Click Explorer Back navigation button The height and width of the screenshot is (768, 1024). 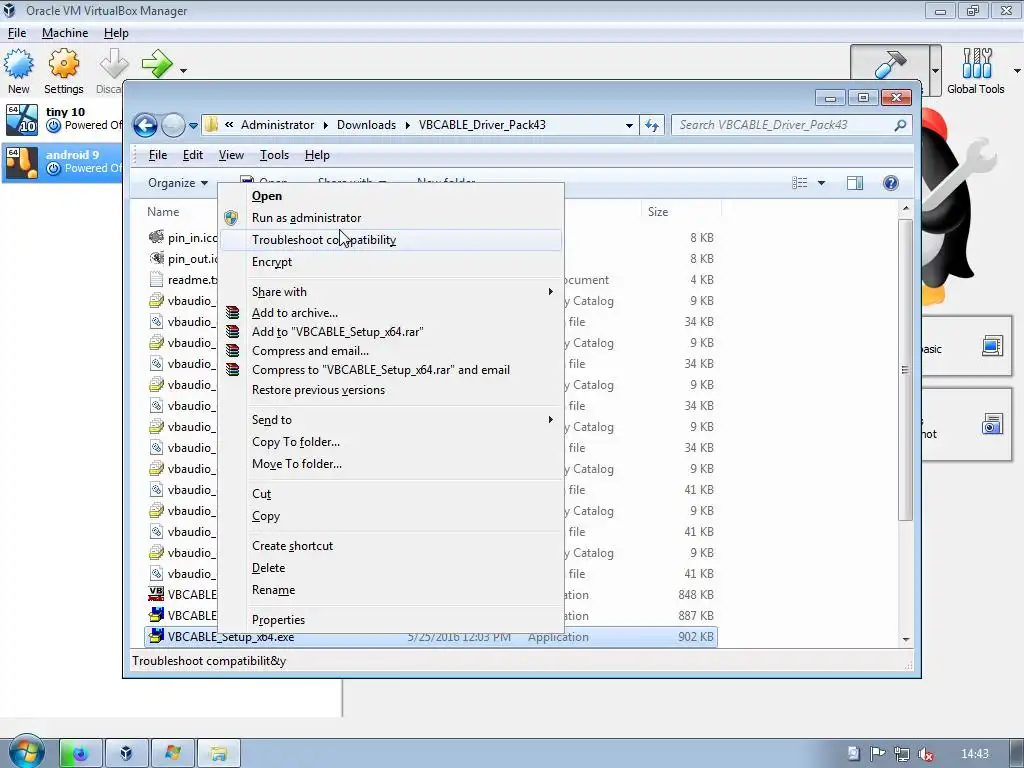145,125
